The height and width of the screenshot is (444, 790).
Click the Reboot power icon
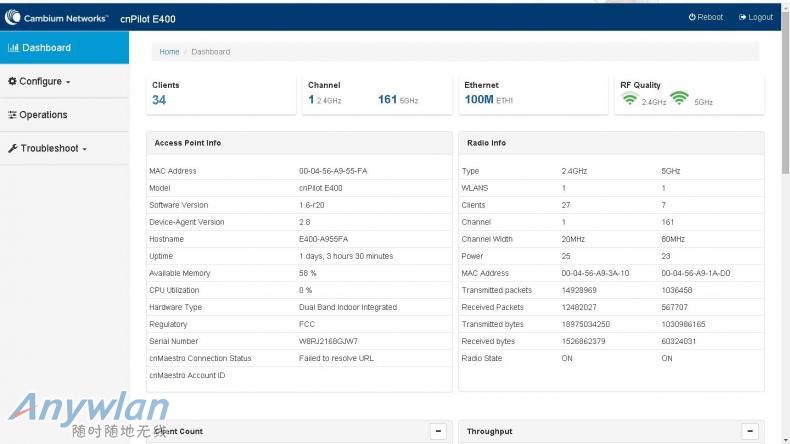(x=692, y=17)
